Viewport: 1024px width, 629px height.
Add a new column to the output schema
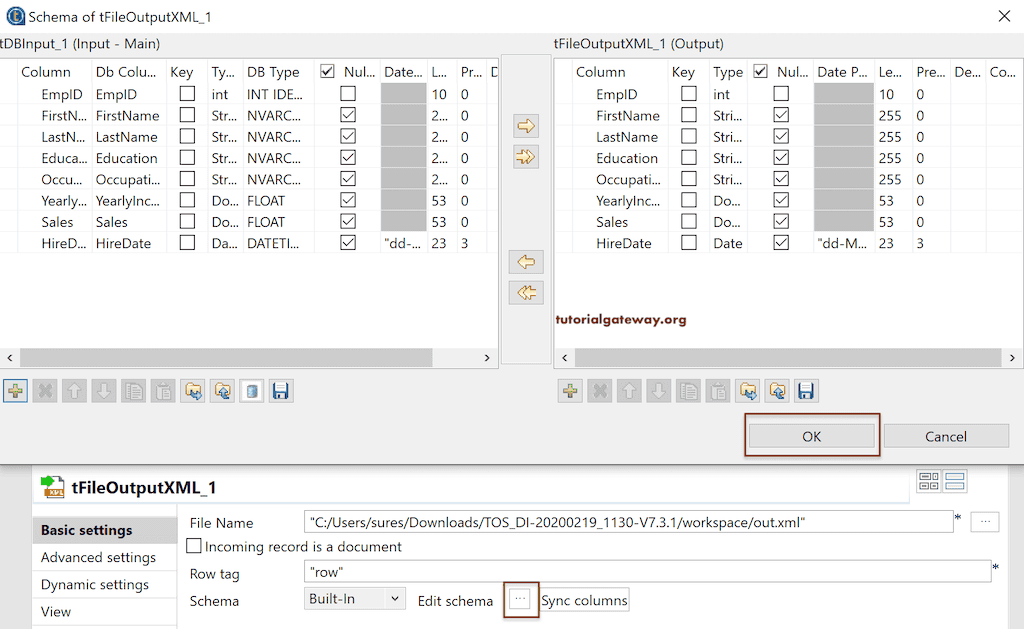coord(569,390)
